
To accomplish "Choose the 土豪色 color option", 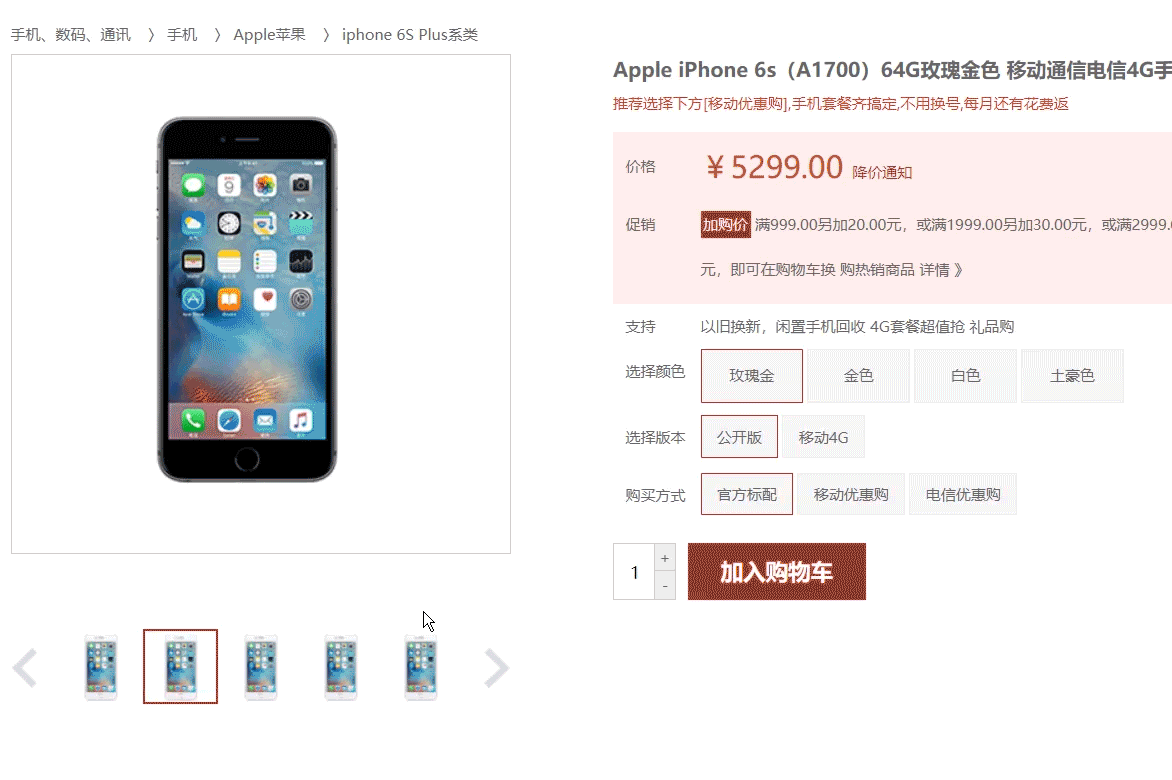I will pos(1073,376).
